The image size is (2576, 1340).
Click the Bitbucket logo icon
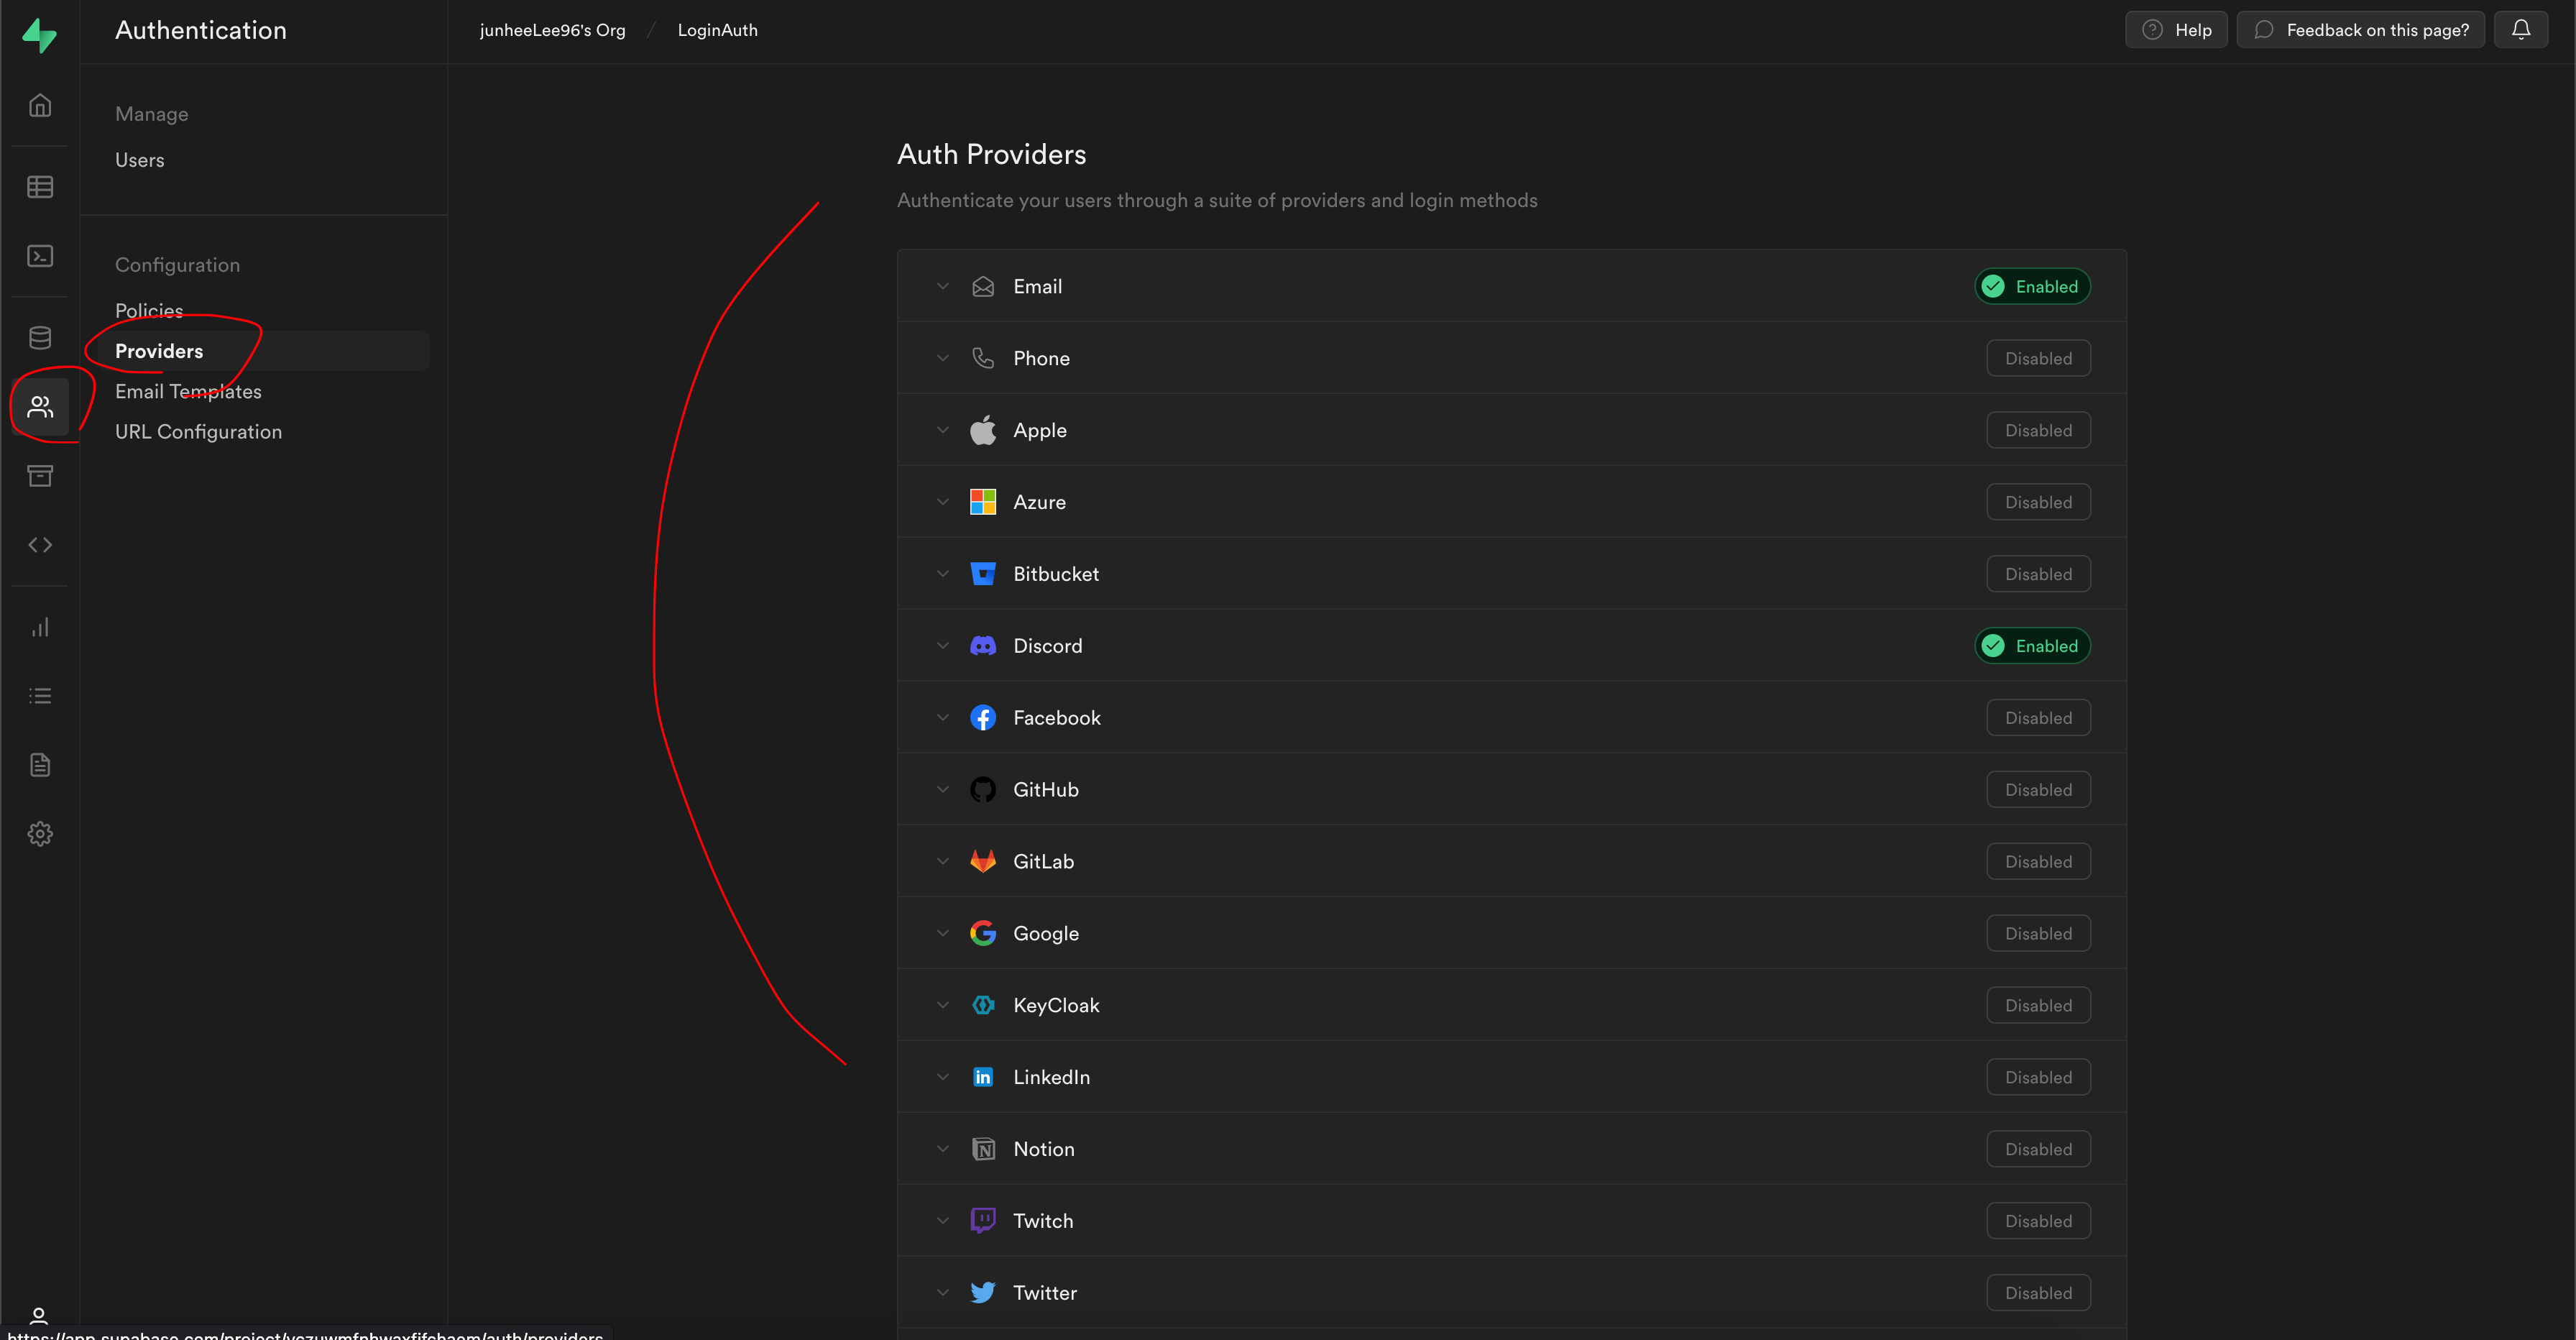pyautogui.click(x=983, y=574)
